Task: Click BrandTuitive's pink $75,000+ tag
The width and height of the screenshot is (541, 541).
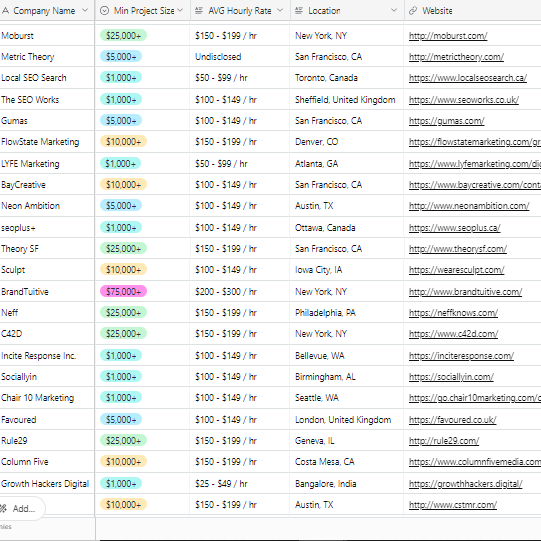Action: (124, 292)
